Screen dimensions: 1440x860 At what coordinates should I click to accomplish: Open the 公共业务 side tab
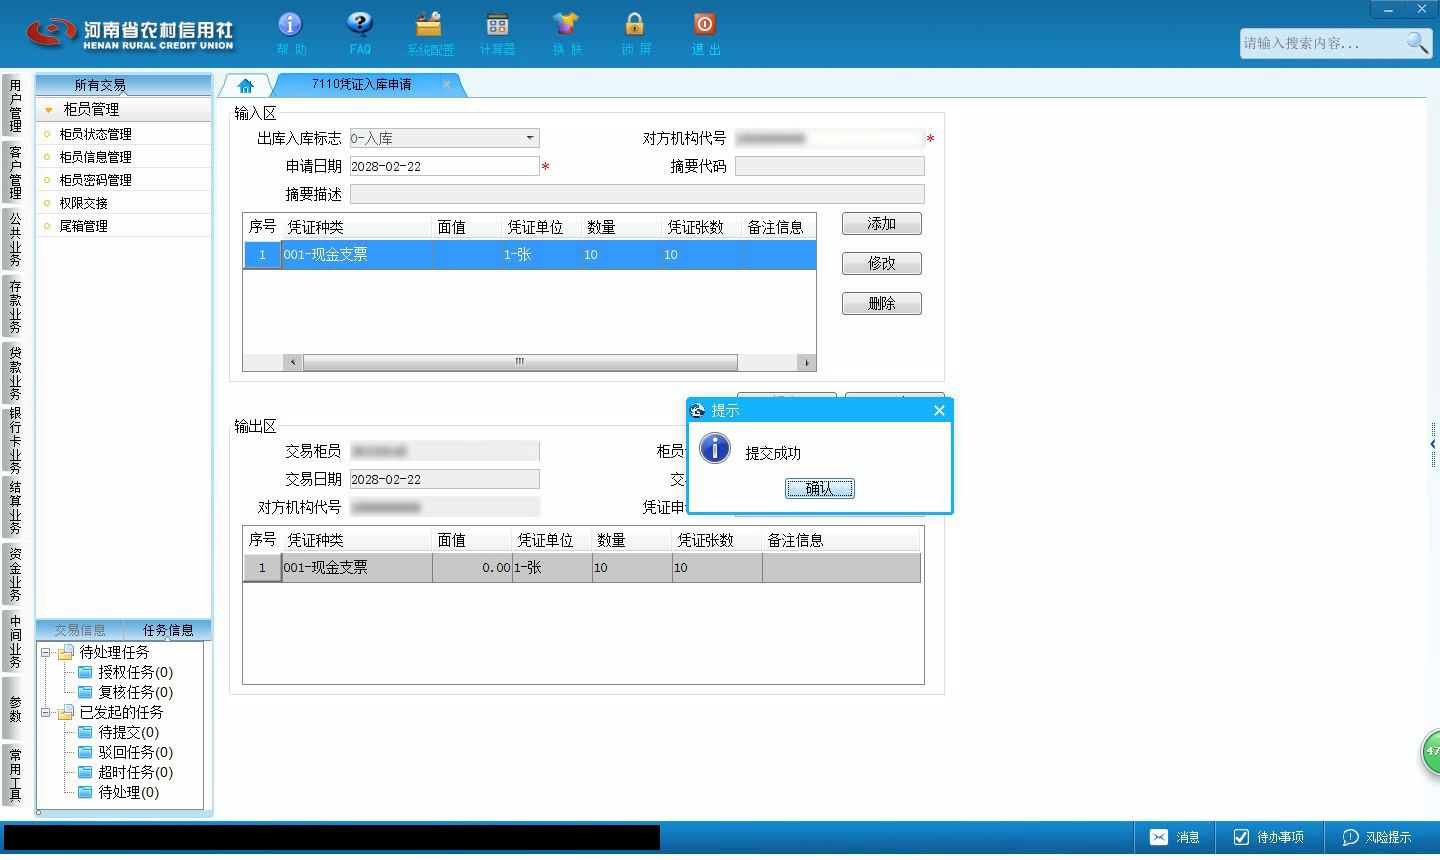click(15, 239)
